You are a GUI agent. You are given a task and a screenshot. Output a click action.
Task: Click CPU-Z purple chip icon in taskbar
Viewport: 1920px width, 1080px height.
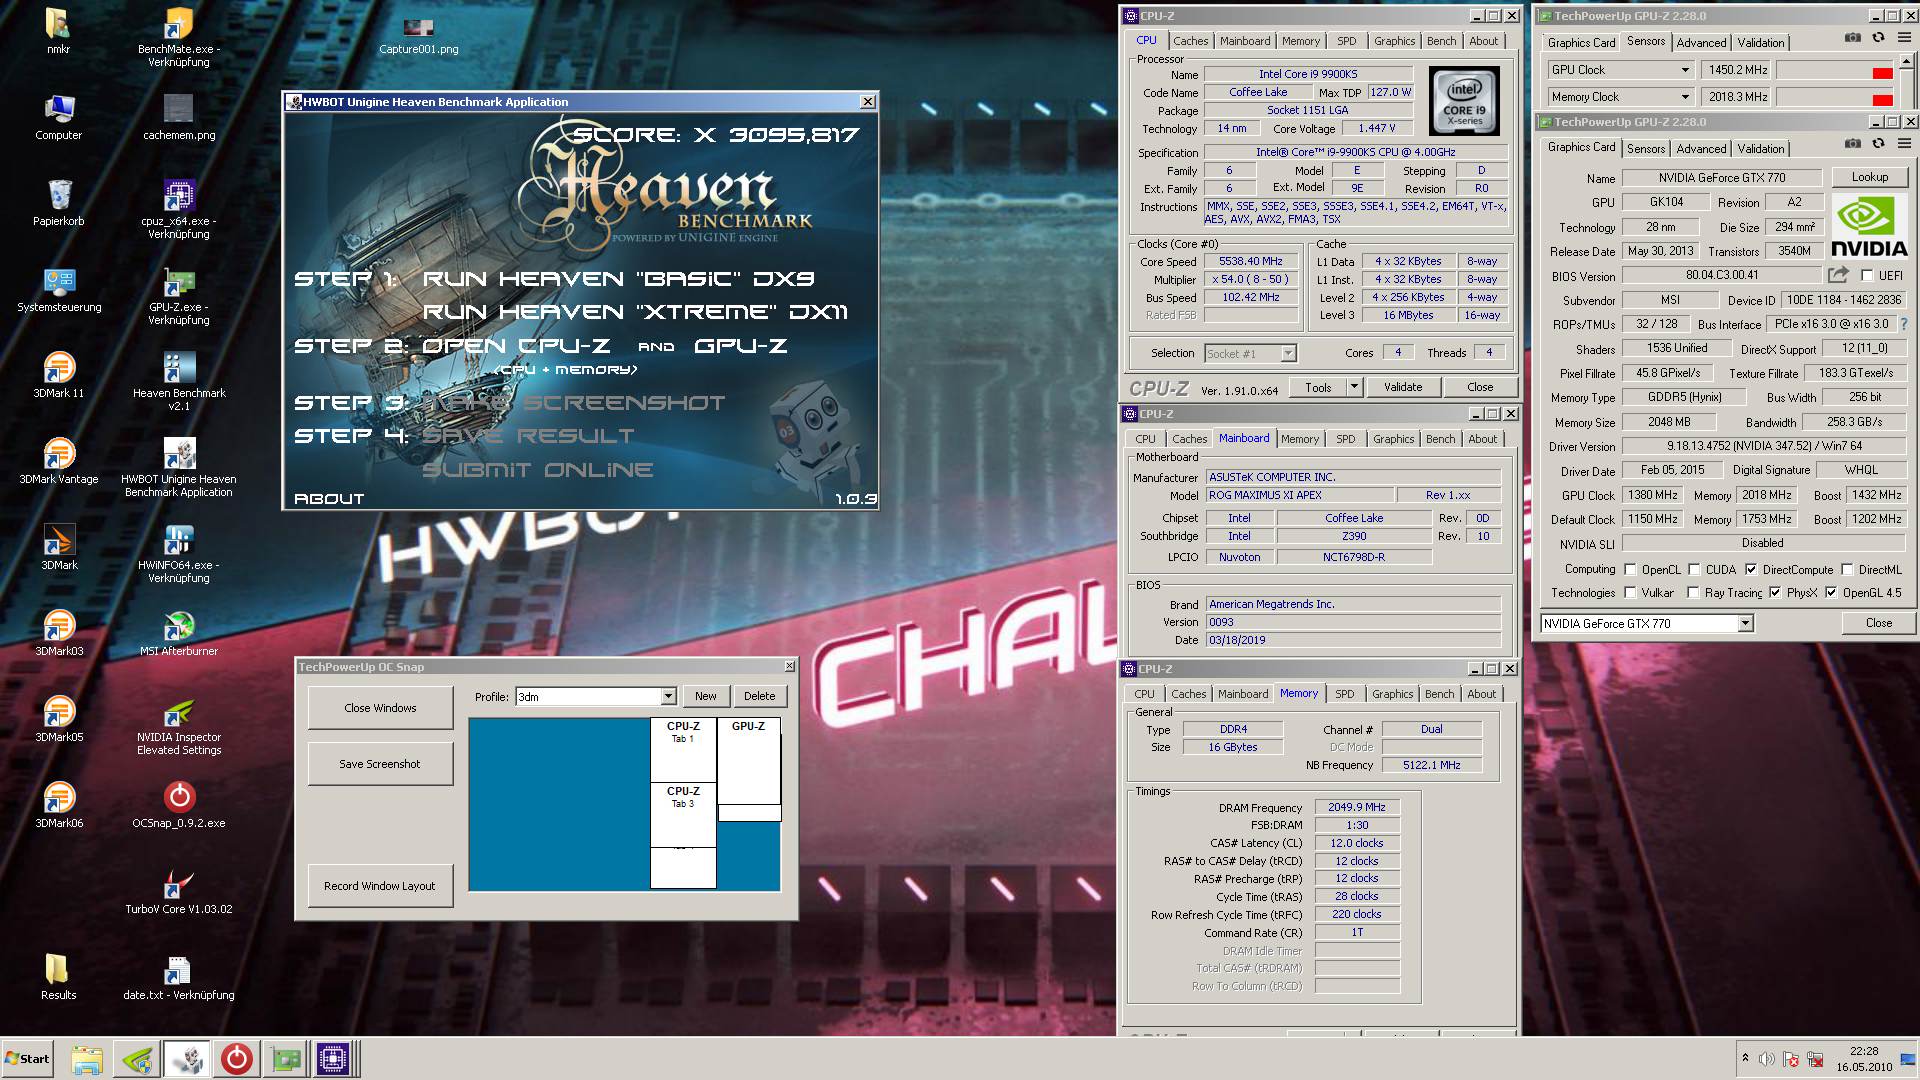click(x=333, y=1059)
